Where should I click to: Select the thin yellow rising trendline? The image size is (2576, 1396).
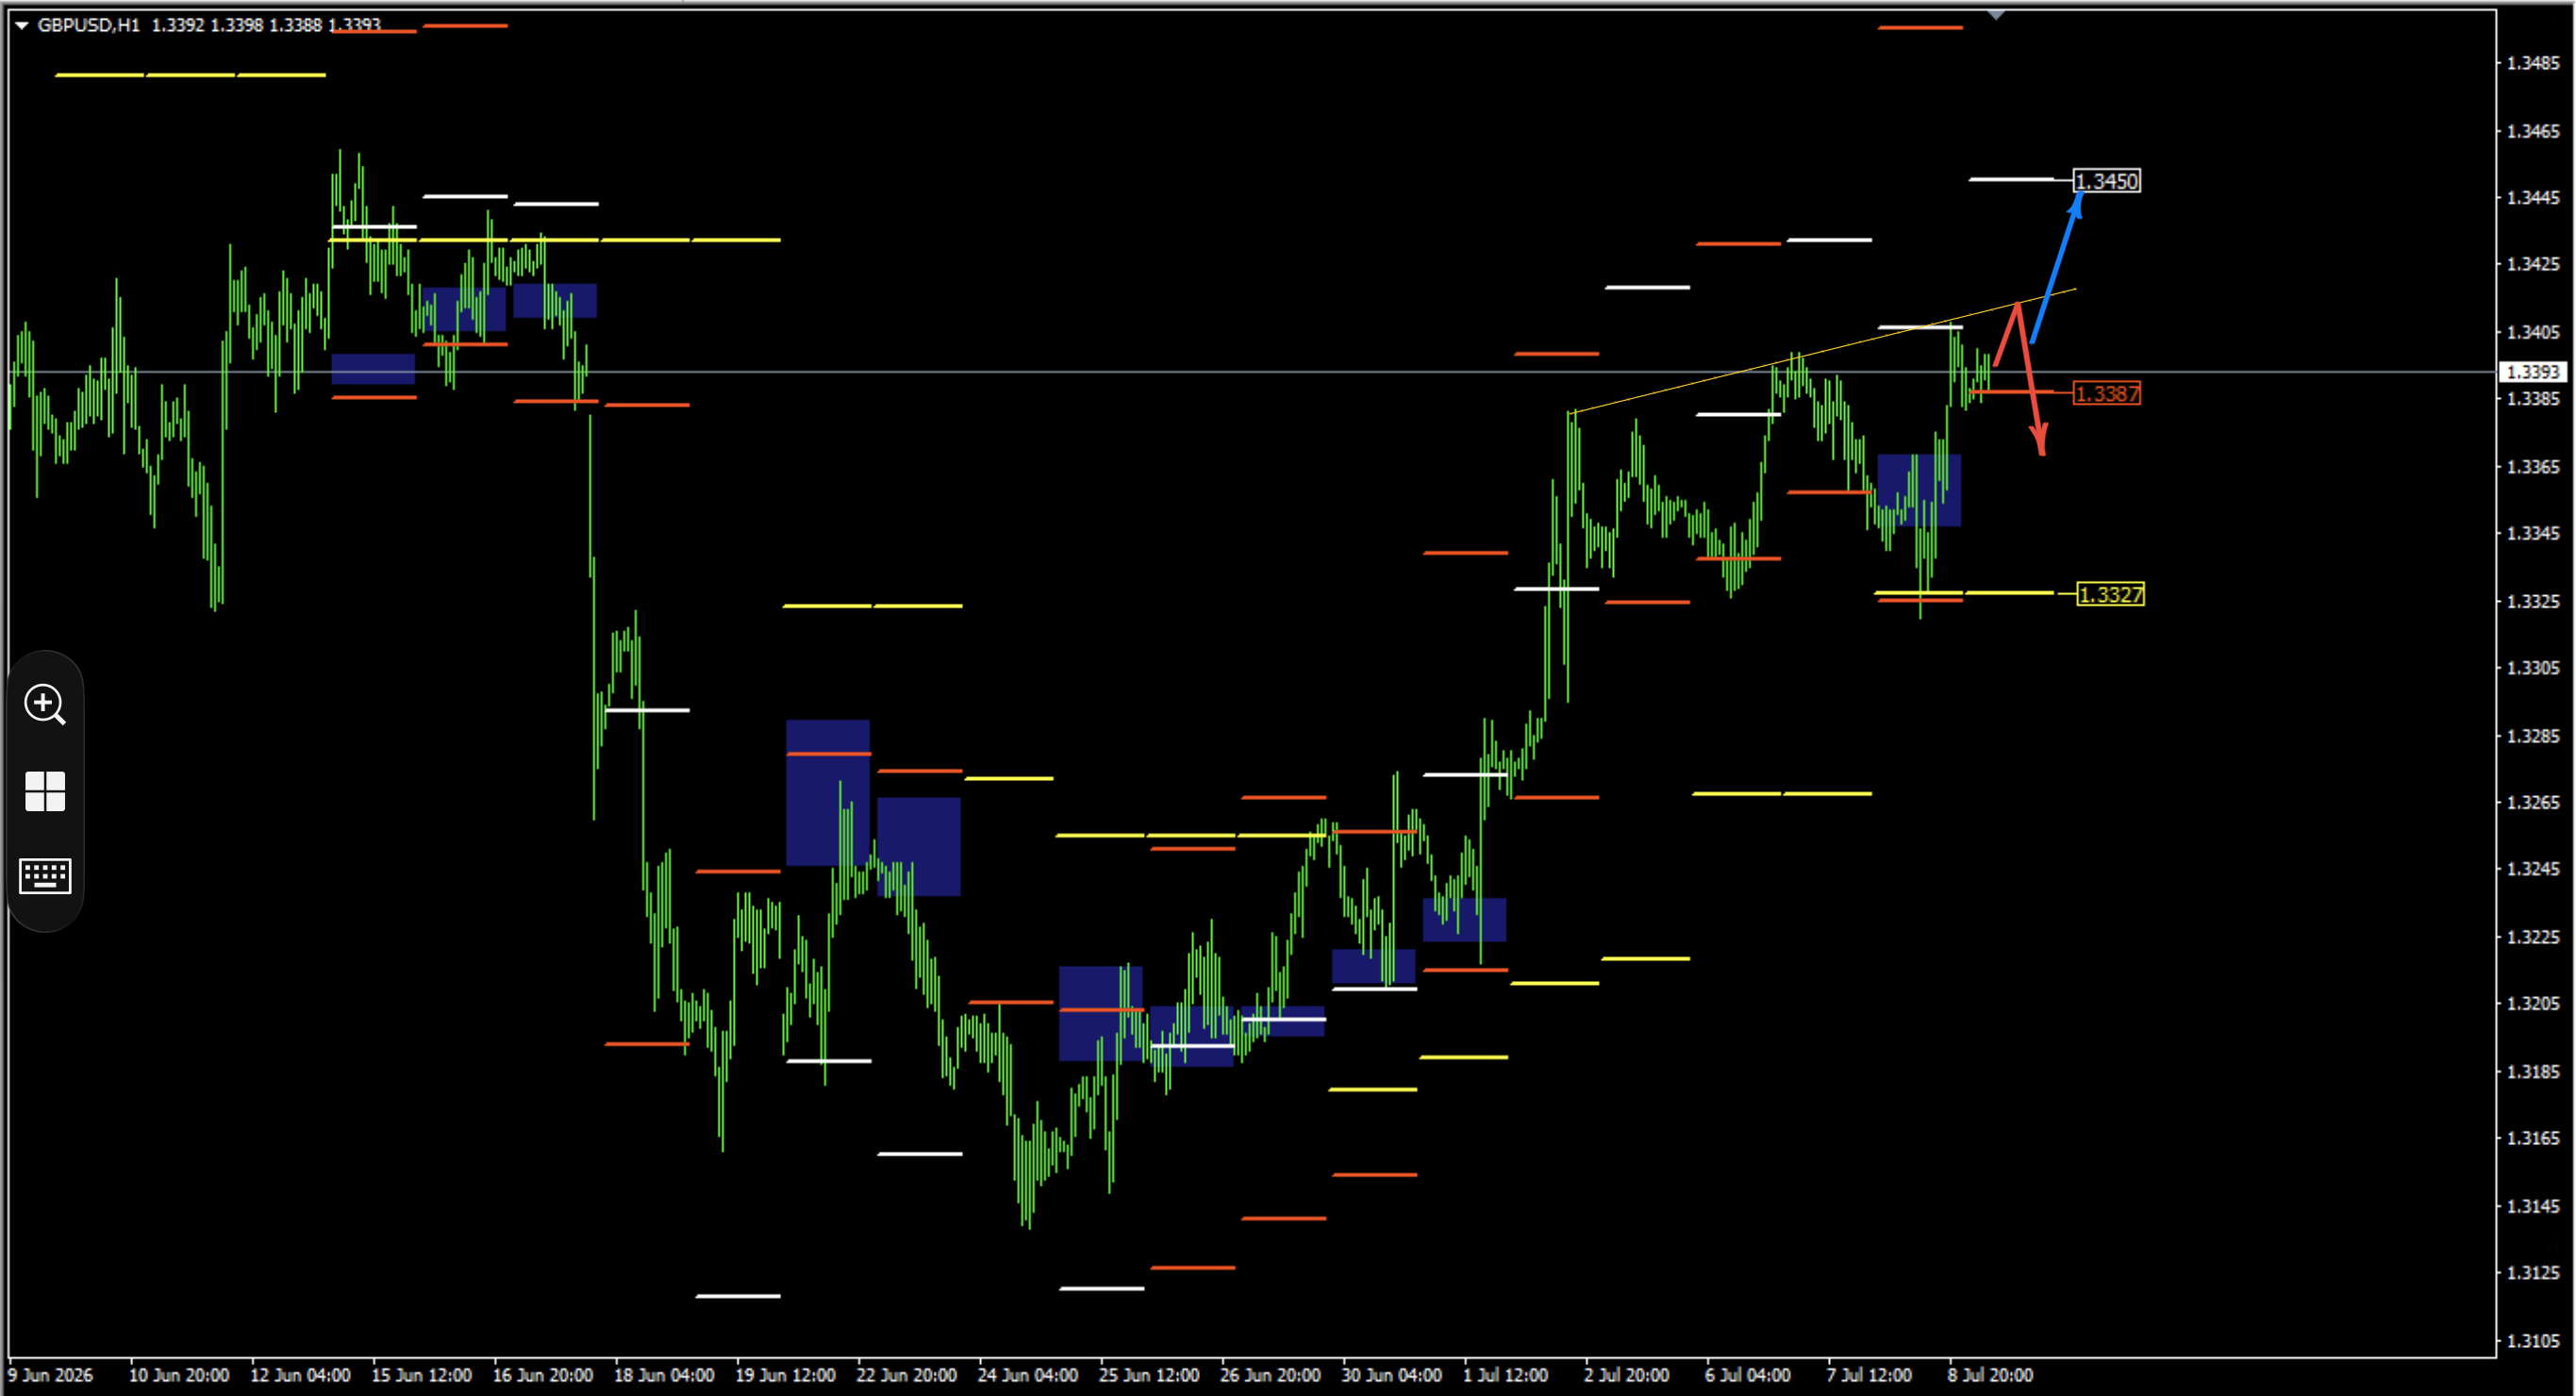click(x=1824, y=351)
